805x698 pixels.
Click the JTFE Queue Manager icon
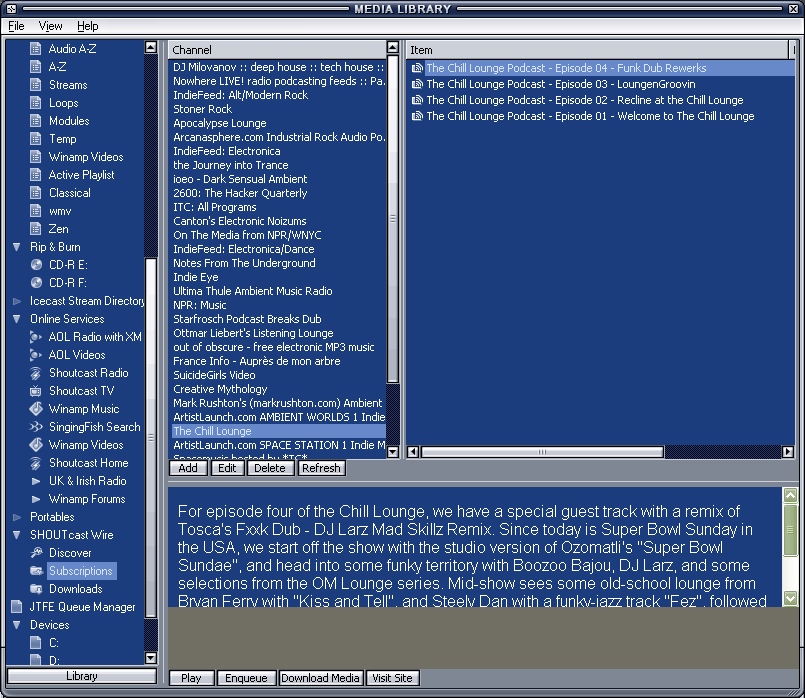pyautogui.click(x=17, y=607)
